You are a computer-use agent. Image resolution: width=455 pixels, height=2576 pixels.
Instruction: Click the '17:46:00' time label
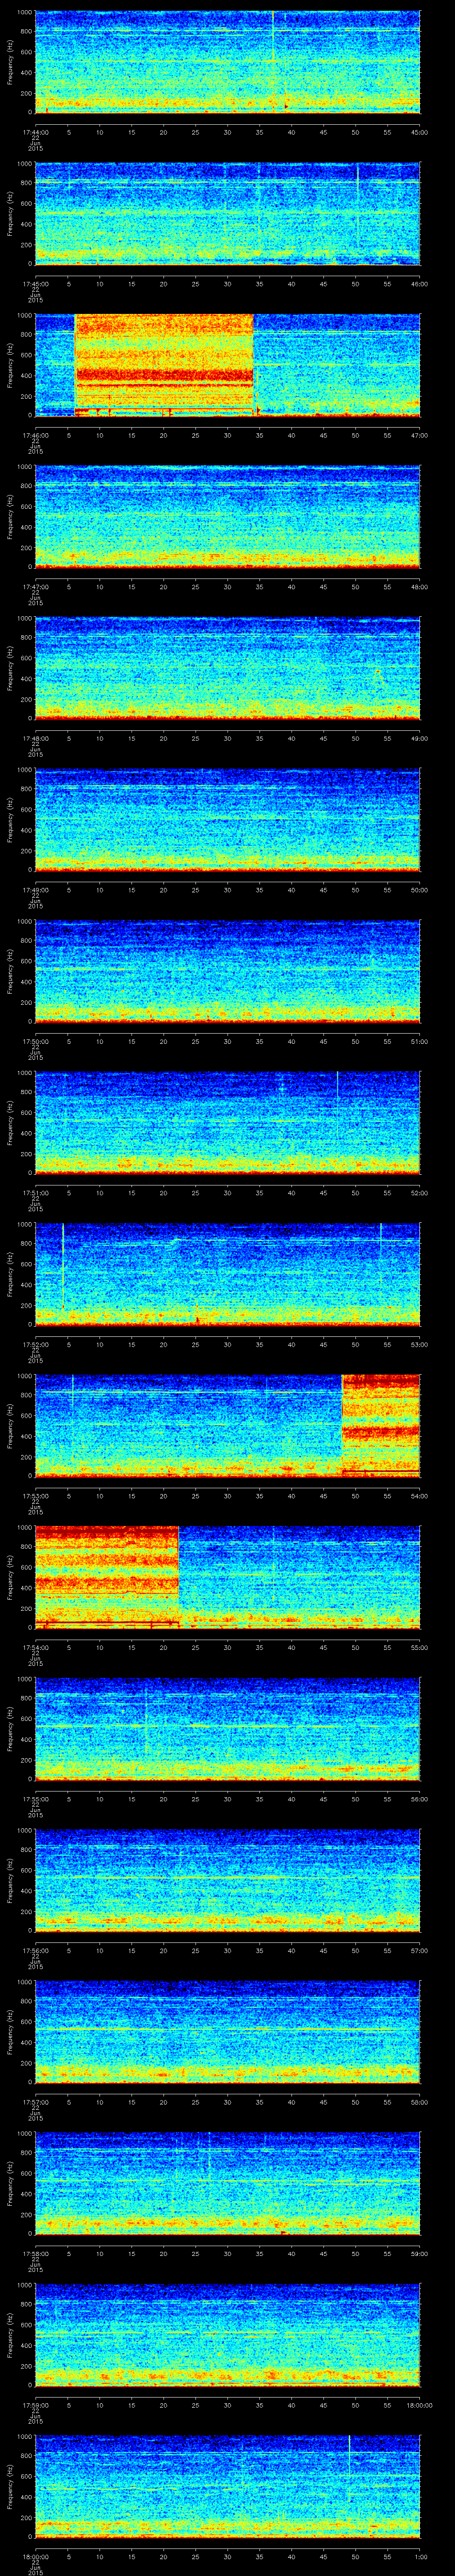click(35, 434)
